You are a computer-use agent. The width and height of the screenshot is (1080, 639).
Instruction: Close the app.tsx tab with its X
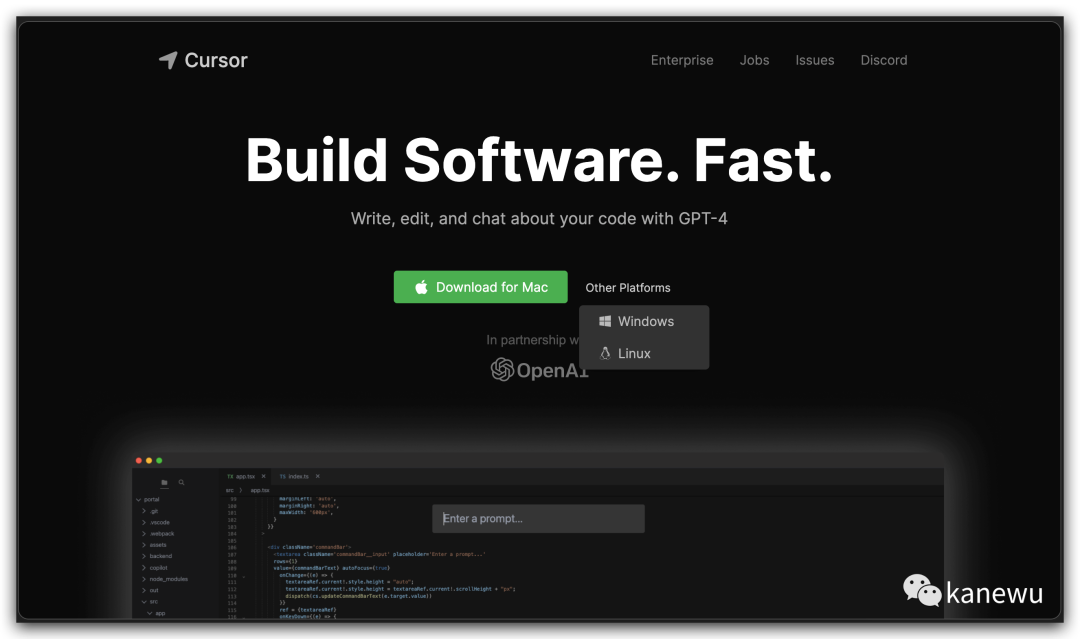point(263,477)
